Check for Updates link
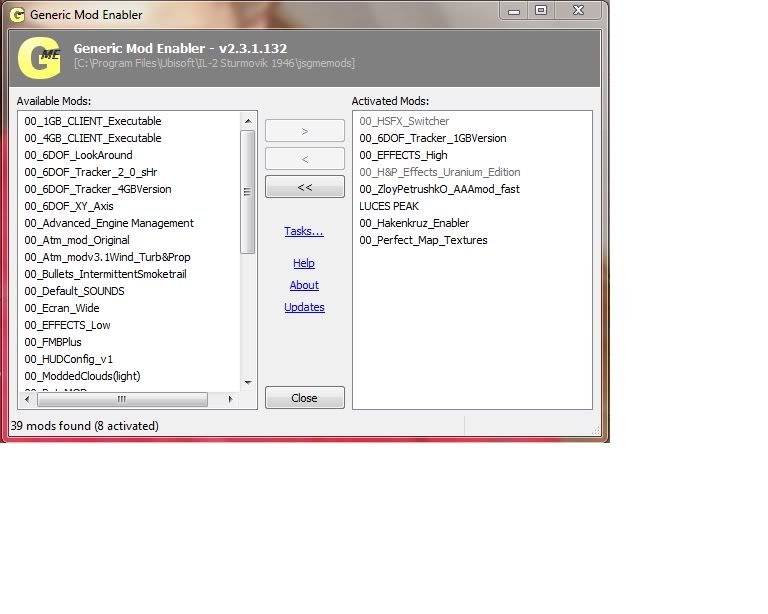Image resolution: width=768 pixels, height=614 pixels. tap(304, 307)
